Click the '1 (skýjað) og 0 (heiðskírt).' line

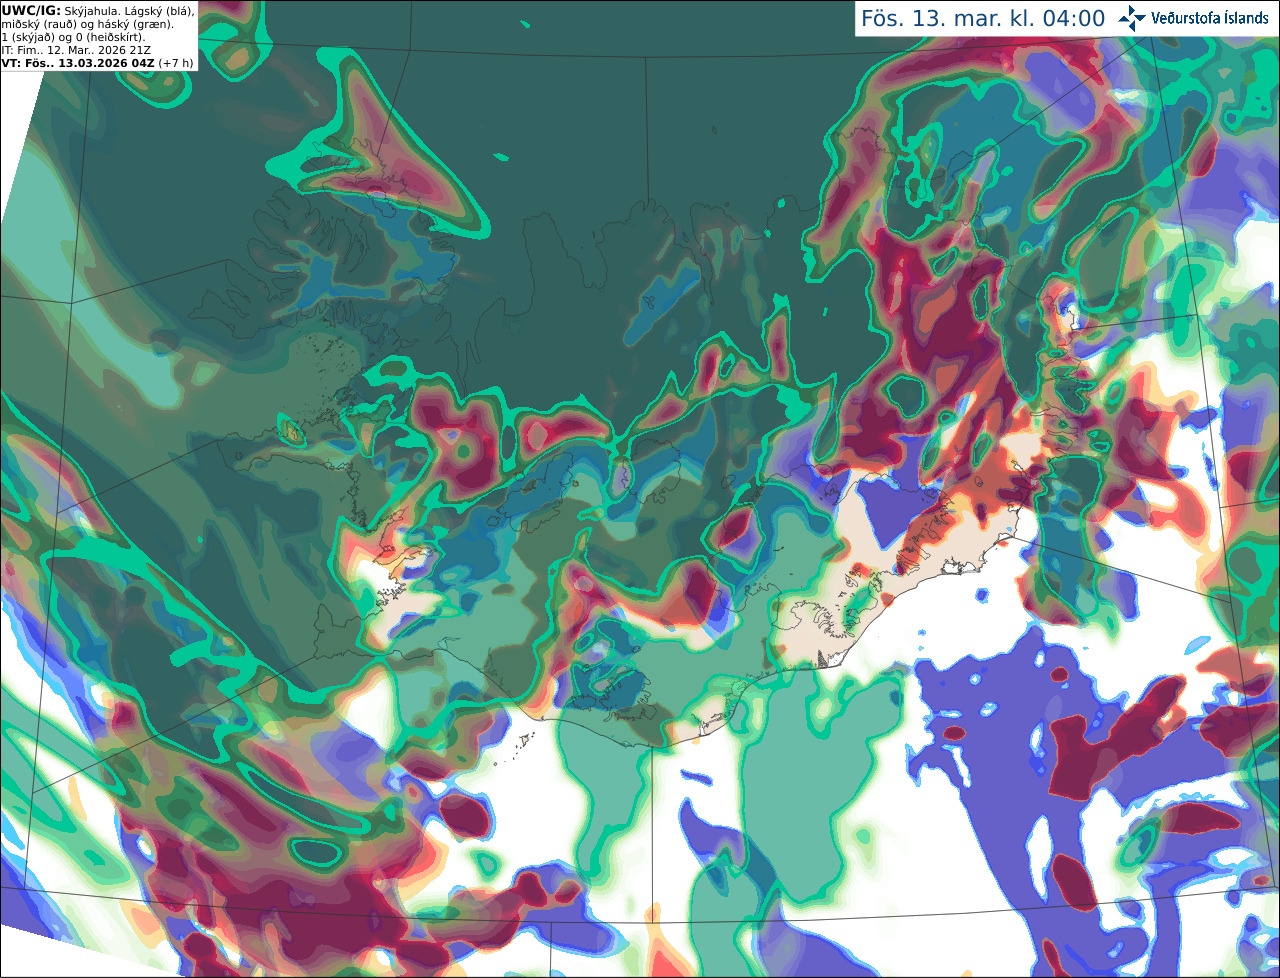[x=74, y=37]
